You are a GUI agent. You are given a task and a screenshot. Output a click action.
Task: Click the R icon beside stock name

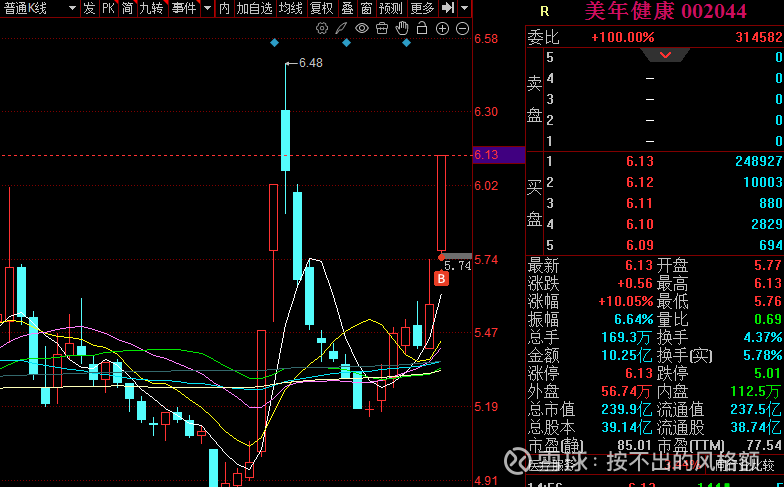click(x=544, y=12)
